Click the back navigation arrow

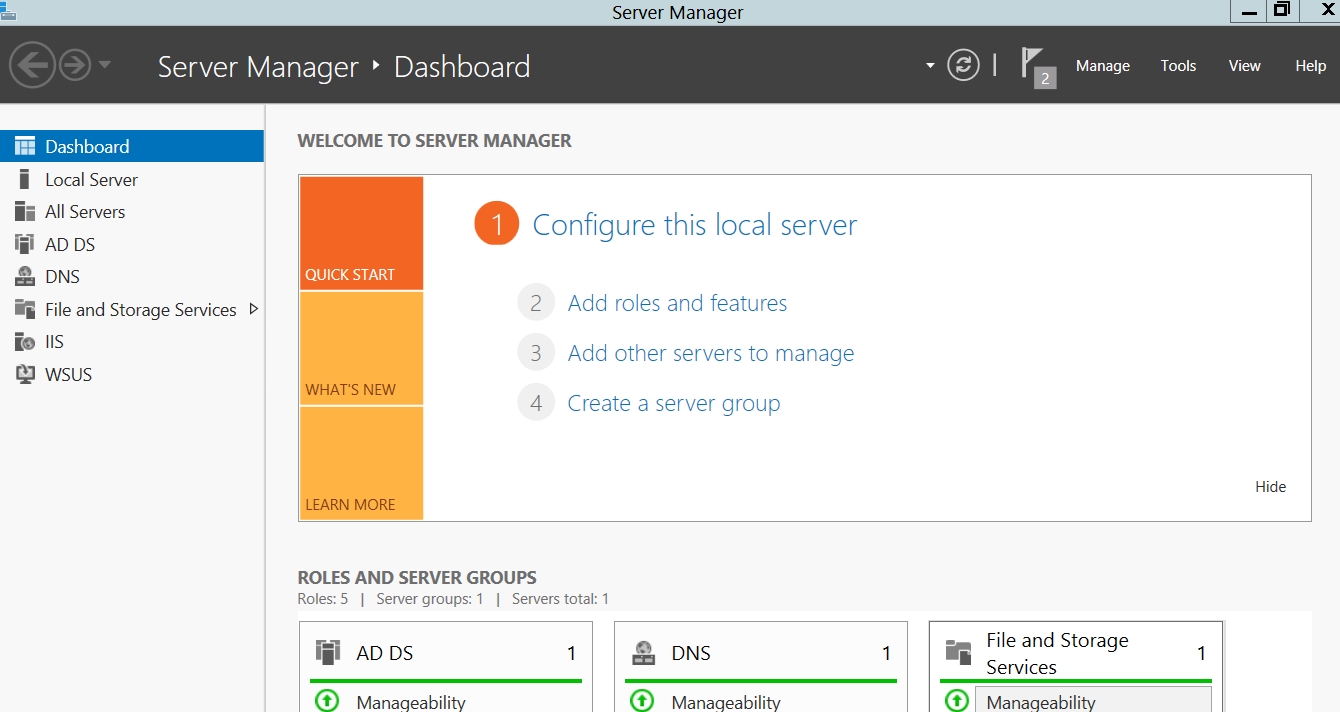point(30,66)
